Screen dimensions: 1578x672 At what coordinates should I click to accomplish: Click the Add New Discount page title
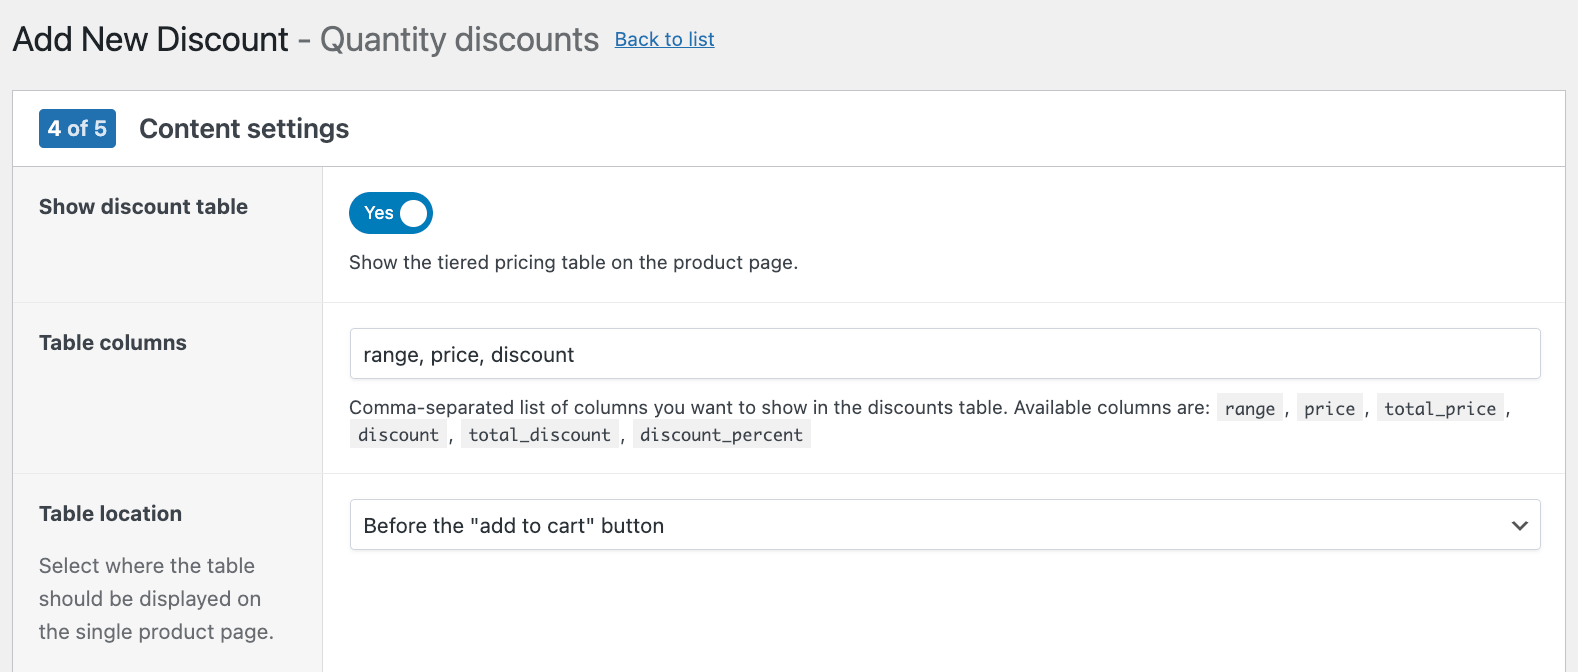click(150, 39)
